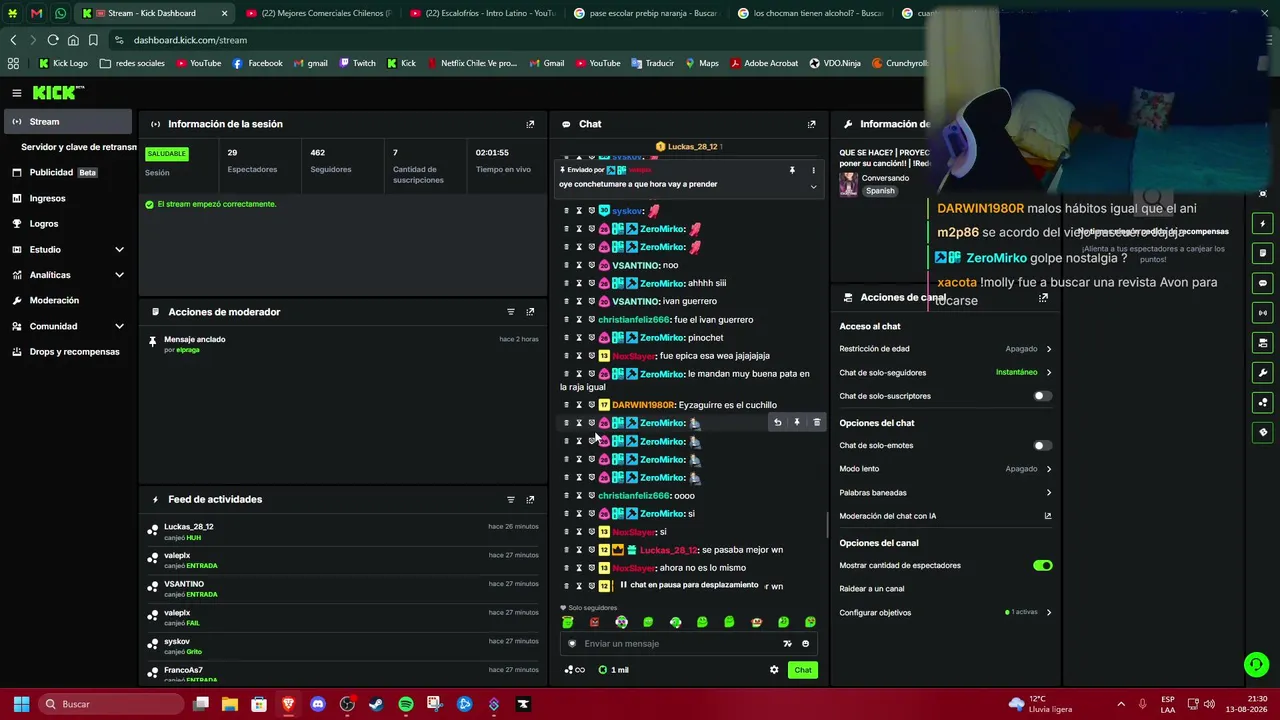This screenshot has width=1280, height=720.
Task: Open the green support headset button
Action: [x=1256, y=663]
